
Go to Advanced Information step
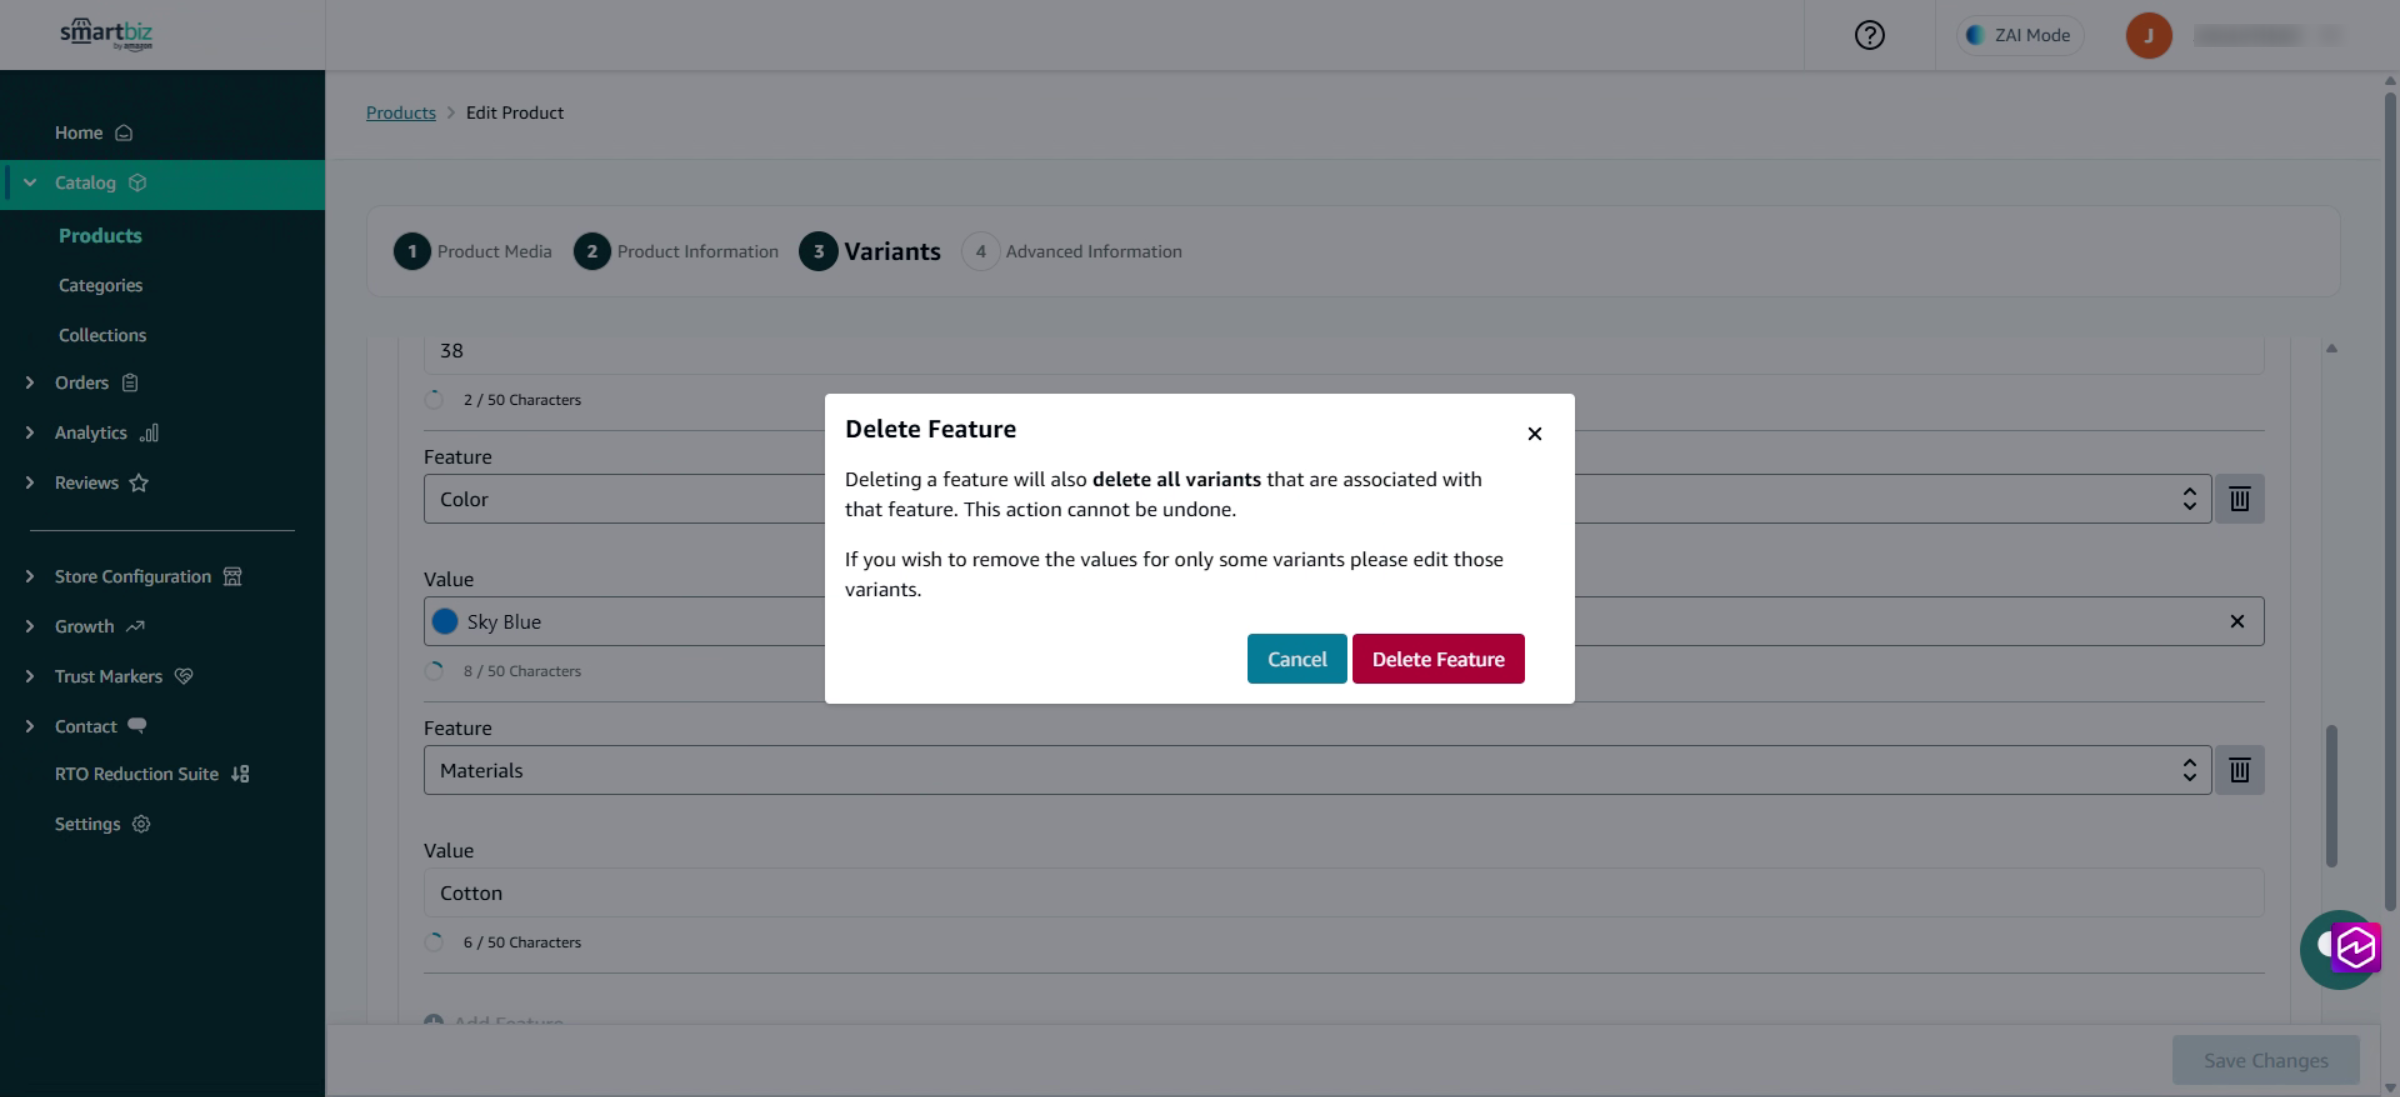1072,251
